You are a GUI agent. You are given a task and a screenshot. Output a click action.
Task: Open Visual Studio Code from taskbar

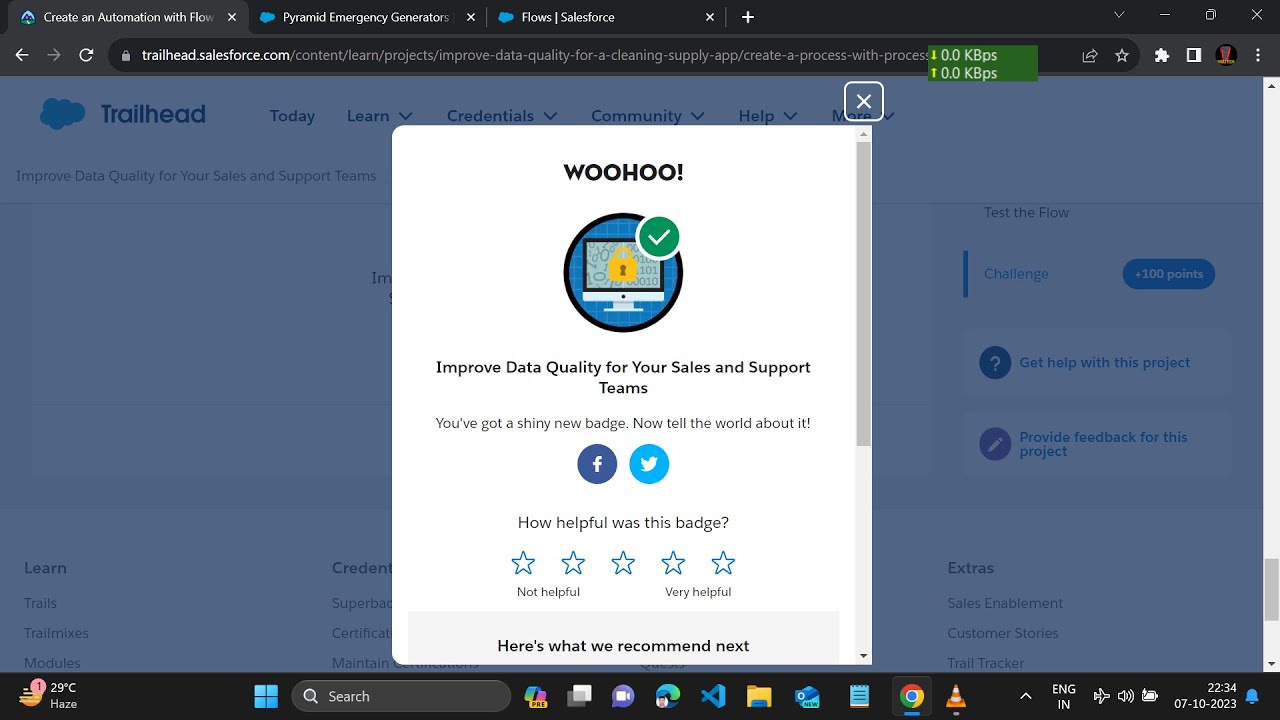(x=713, y=696)
